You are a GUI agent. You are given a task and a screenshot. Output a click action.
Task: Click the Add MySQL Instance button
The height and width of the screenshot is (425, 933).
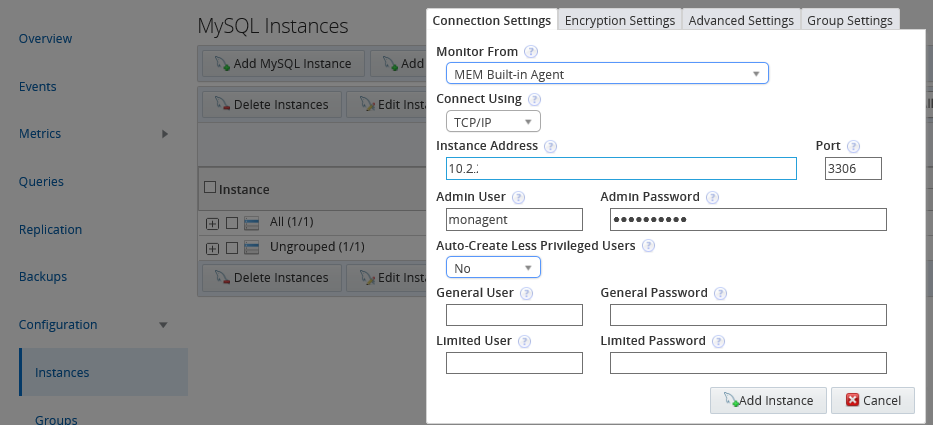click(283, 64)
